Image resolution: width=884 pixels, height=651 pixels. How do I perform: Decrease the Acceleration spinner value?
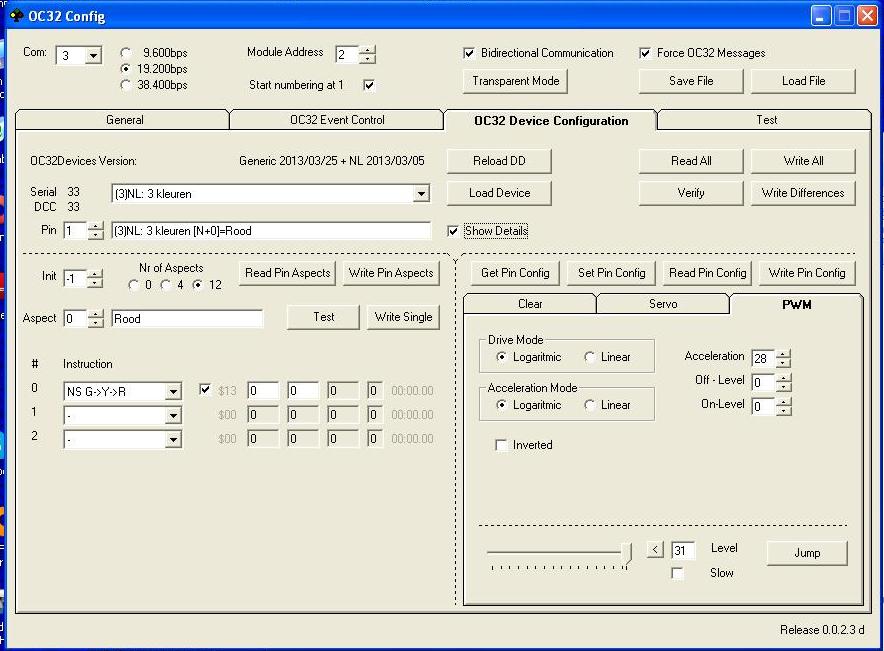(x=783, y=363)
